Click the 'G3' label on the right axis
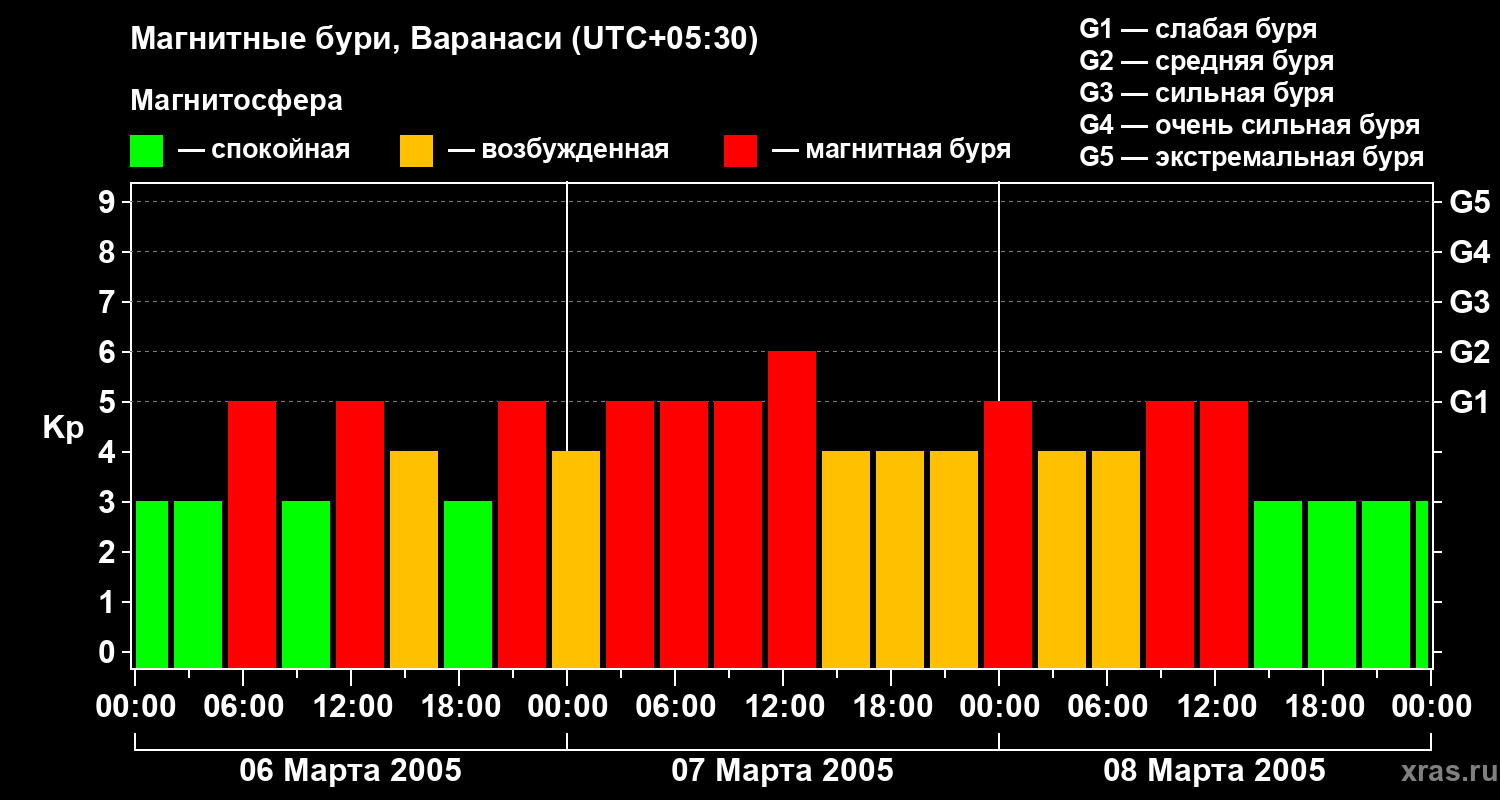This screenshot has height=800, width=1500. coord(1469,302)
